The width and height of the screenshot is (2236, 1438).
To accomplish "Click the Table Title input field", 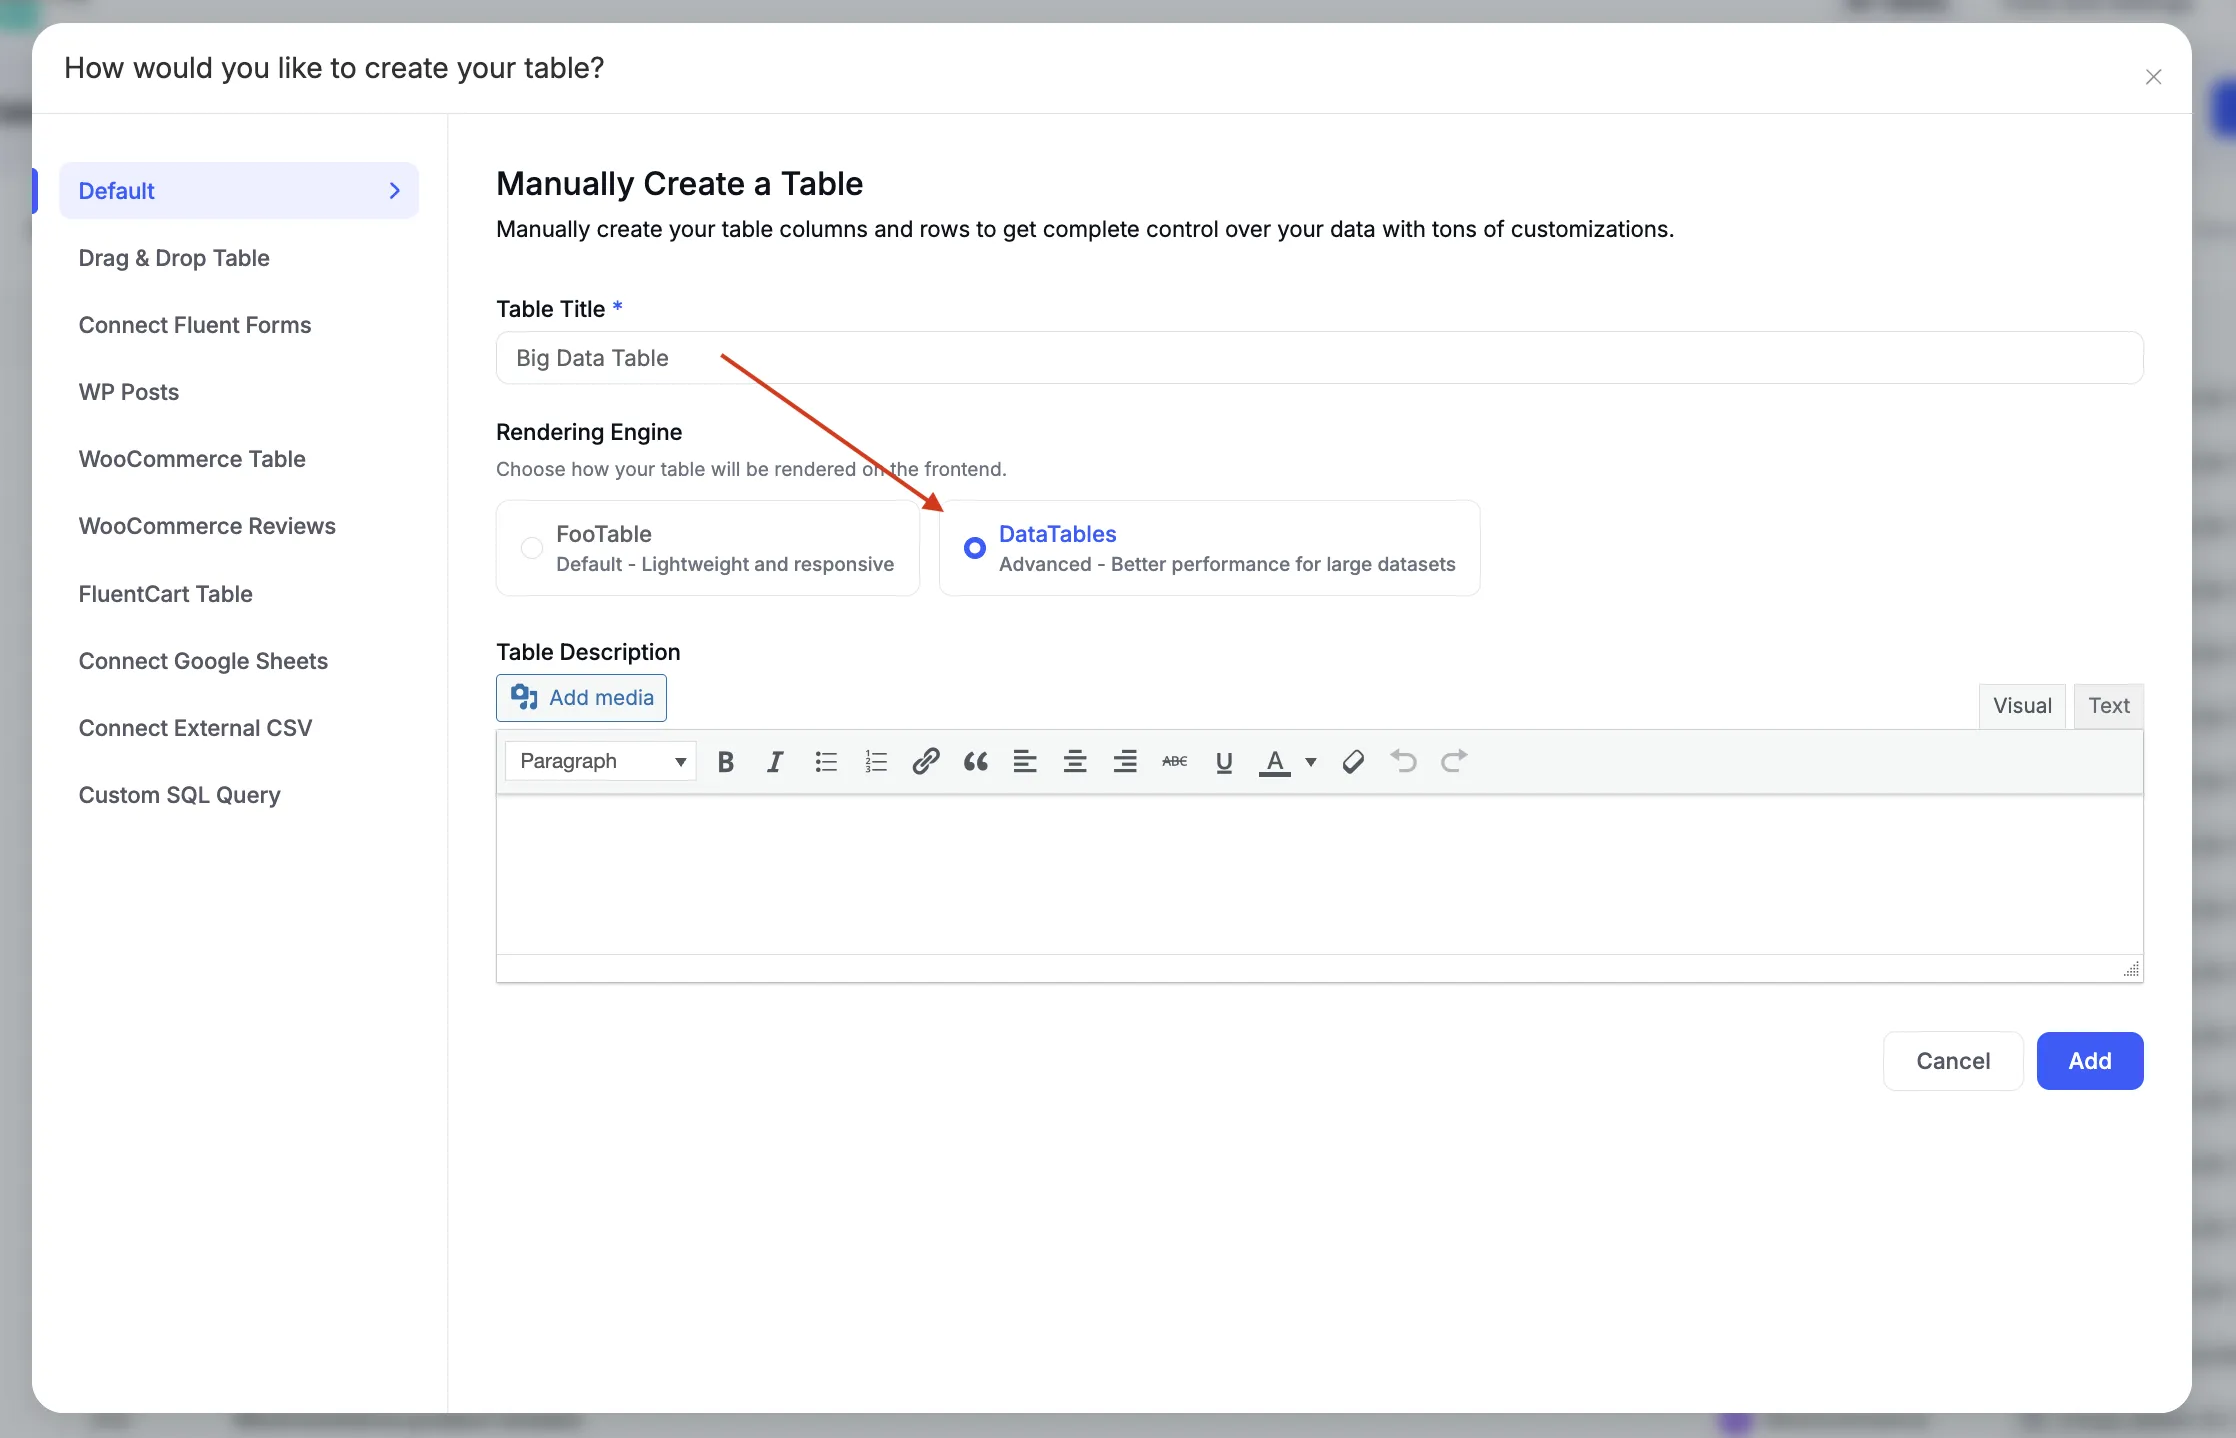I will 1318,358.
